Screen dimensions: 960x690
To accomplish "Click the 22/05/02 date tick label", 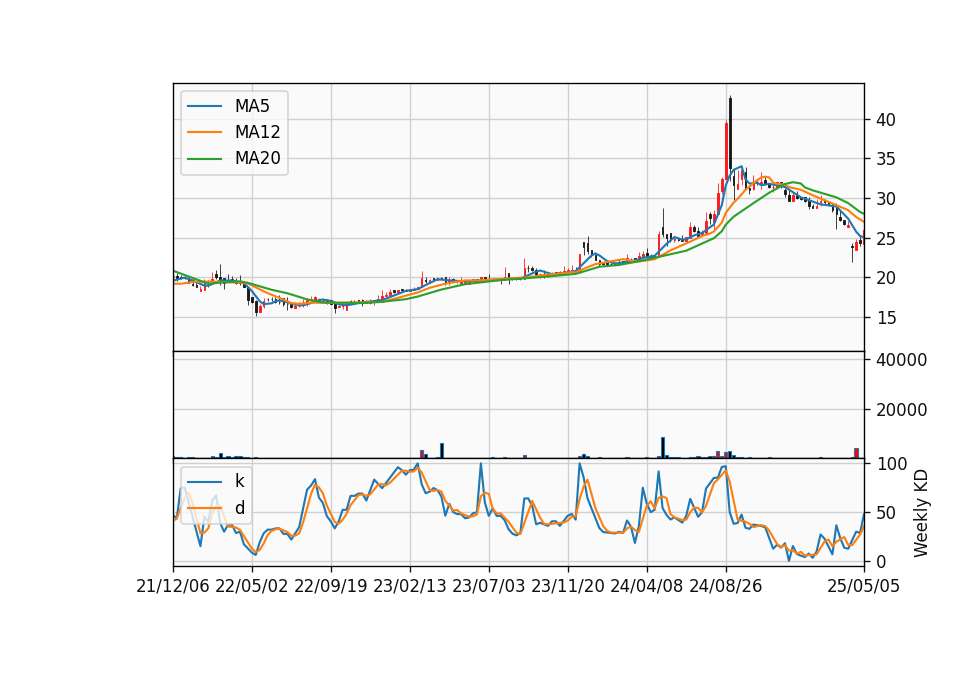I will click(252, 586).
